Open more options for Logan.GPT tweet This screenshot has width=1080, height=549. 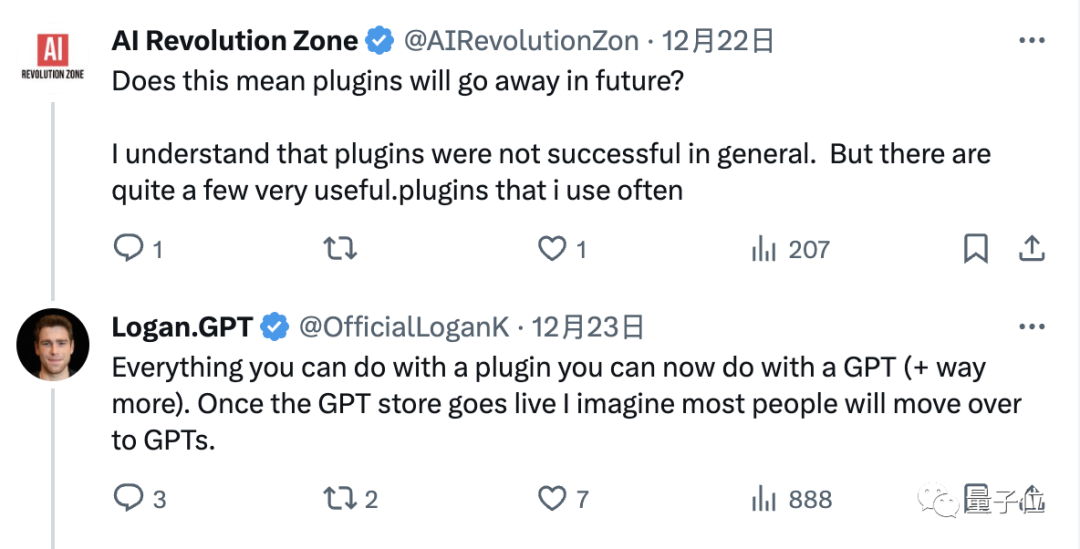(1032, 327)
